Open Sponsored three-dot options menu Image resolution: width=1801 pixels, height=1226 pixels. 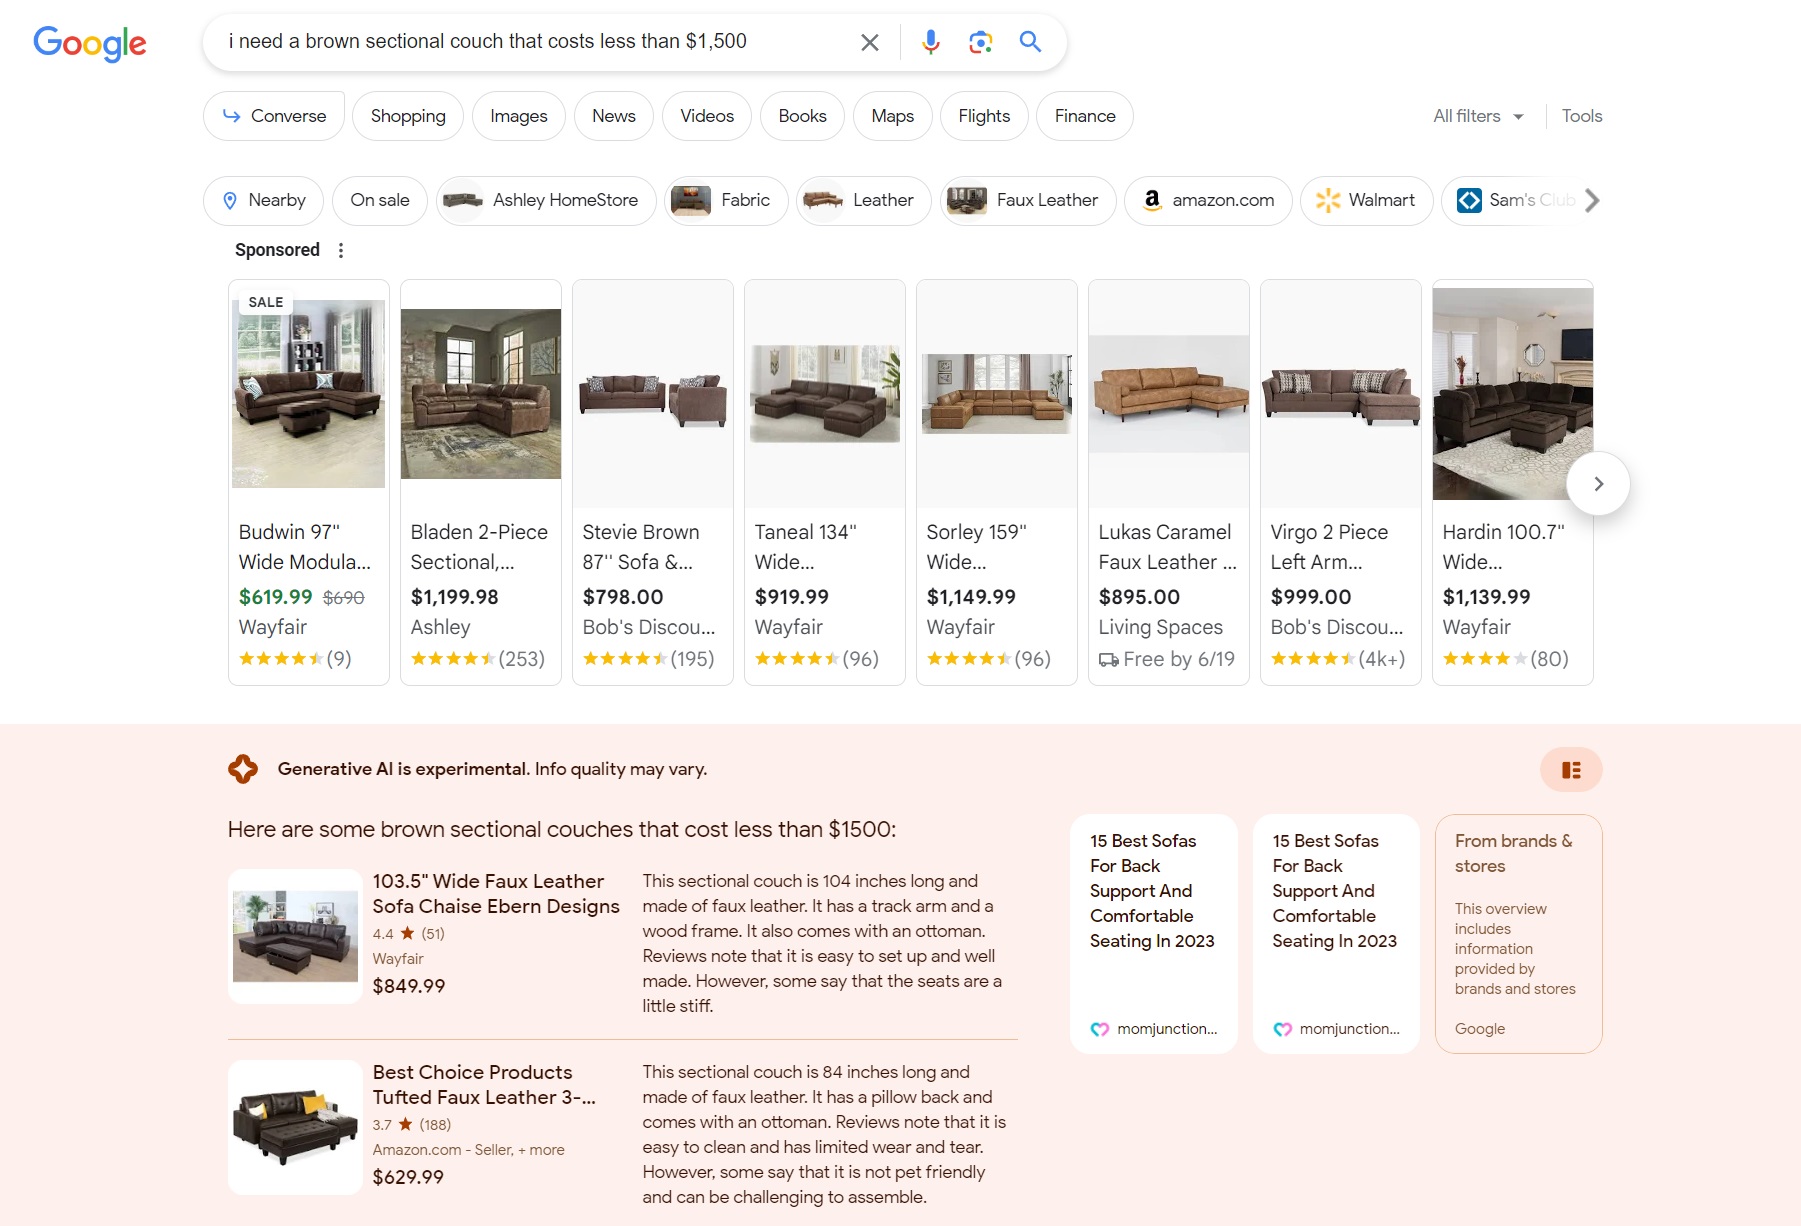pyautogui.click(x=341, y=250)
